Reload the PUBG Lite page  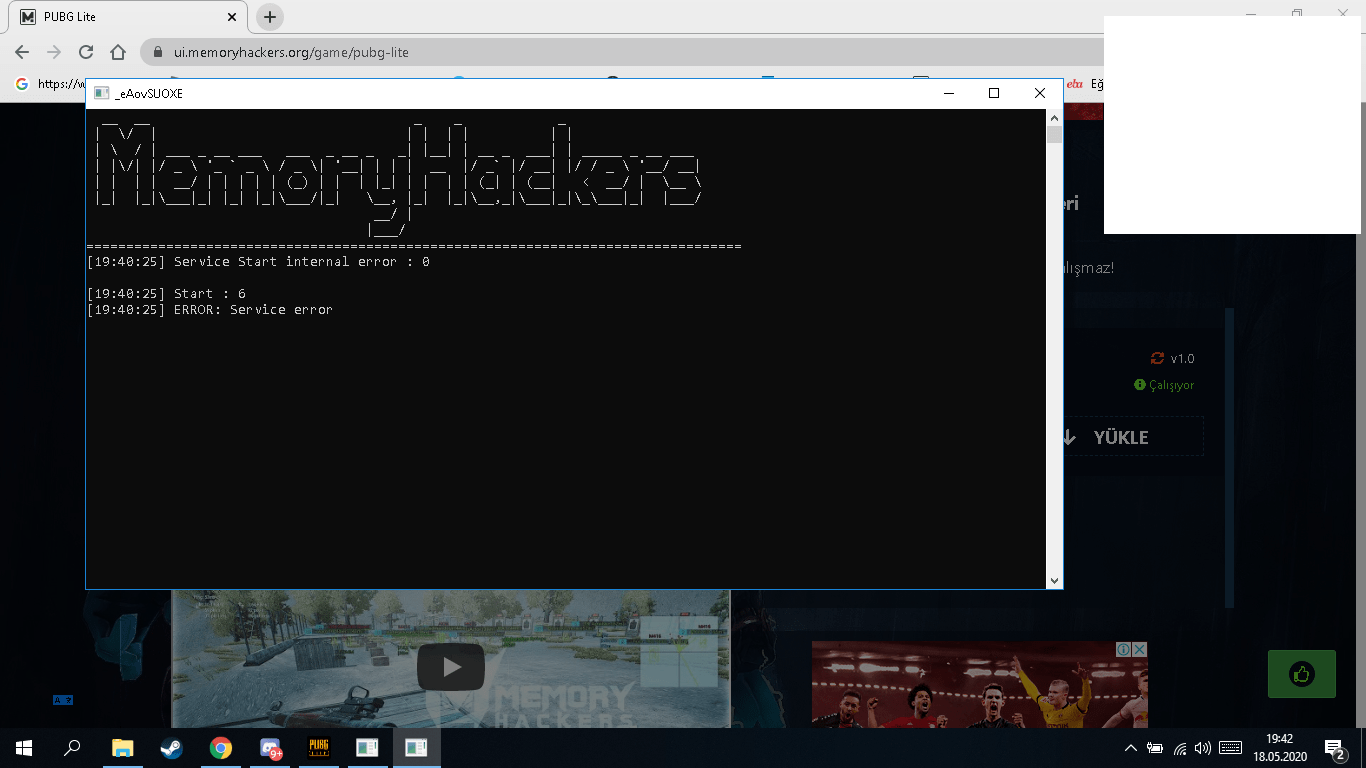coord(86,52)
